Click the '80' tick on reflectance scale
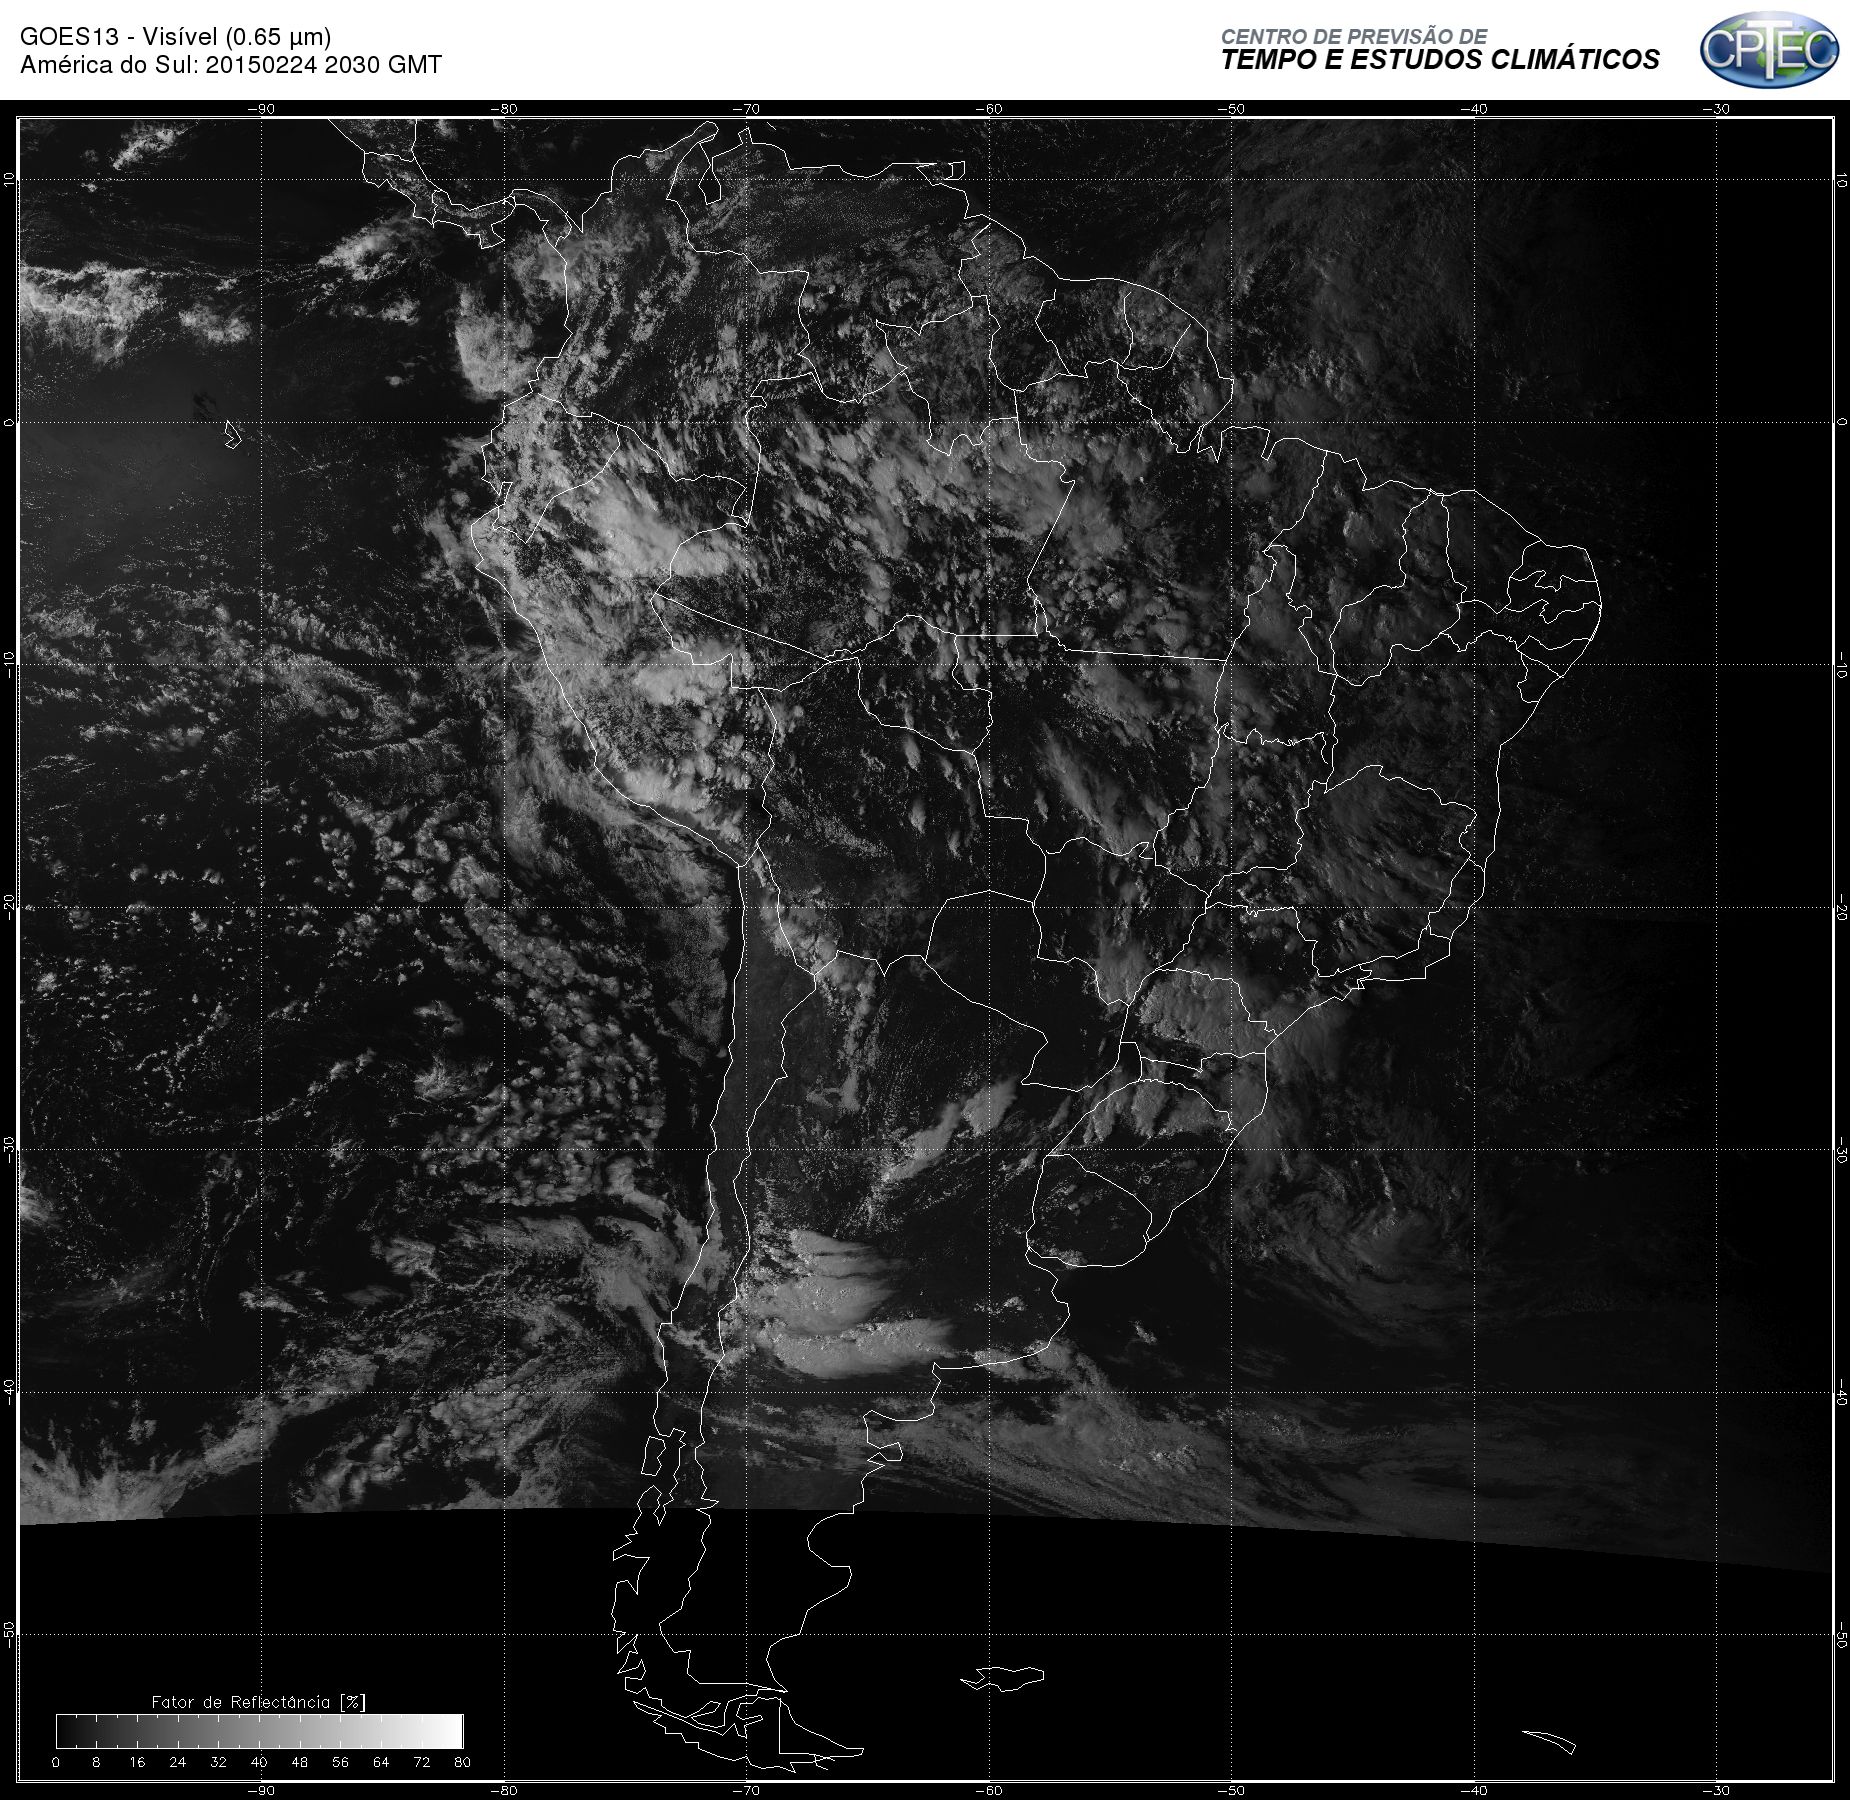1850x1800 pixels. pyautogui.click(x=462, y=1762)
